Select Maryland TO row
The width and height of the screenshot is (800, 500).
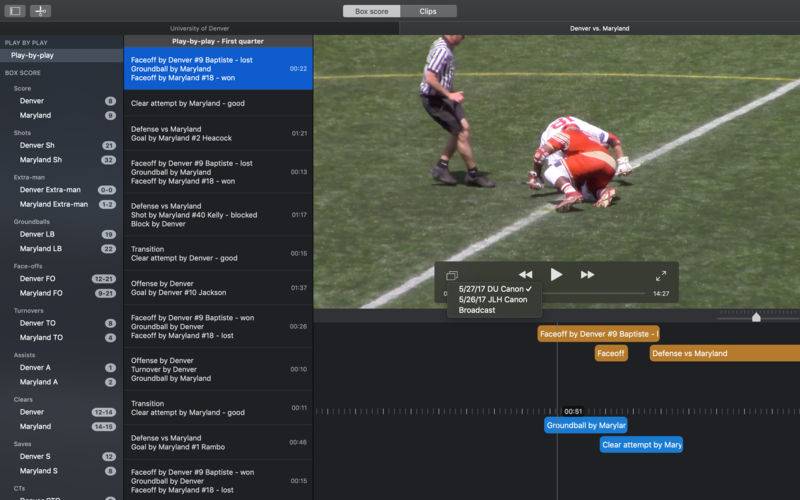[61, 337]
